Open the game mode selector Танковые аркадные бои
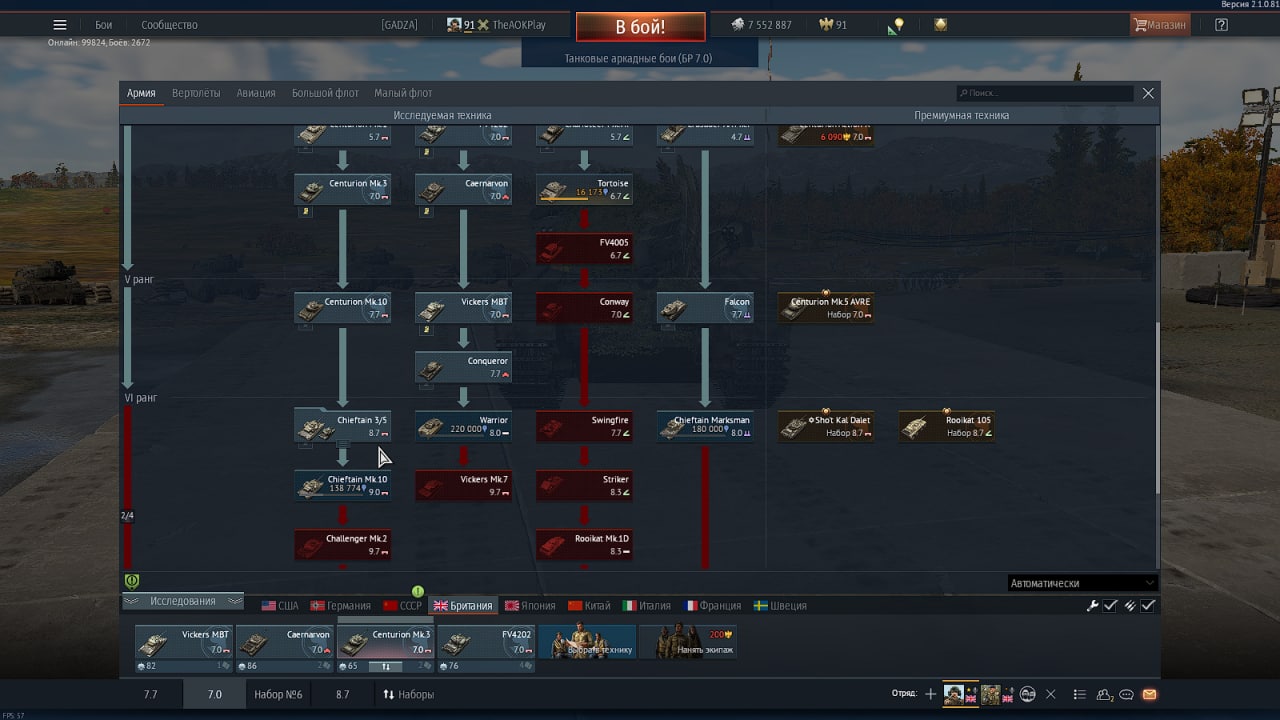This screenshot has width=1280, height=720. click(x=640, y=58)
